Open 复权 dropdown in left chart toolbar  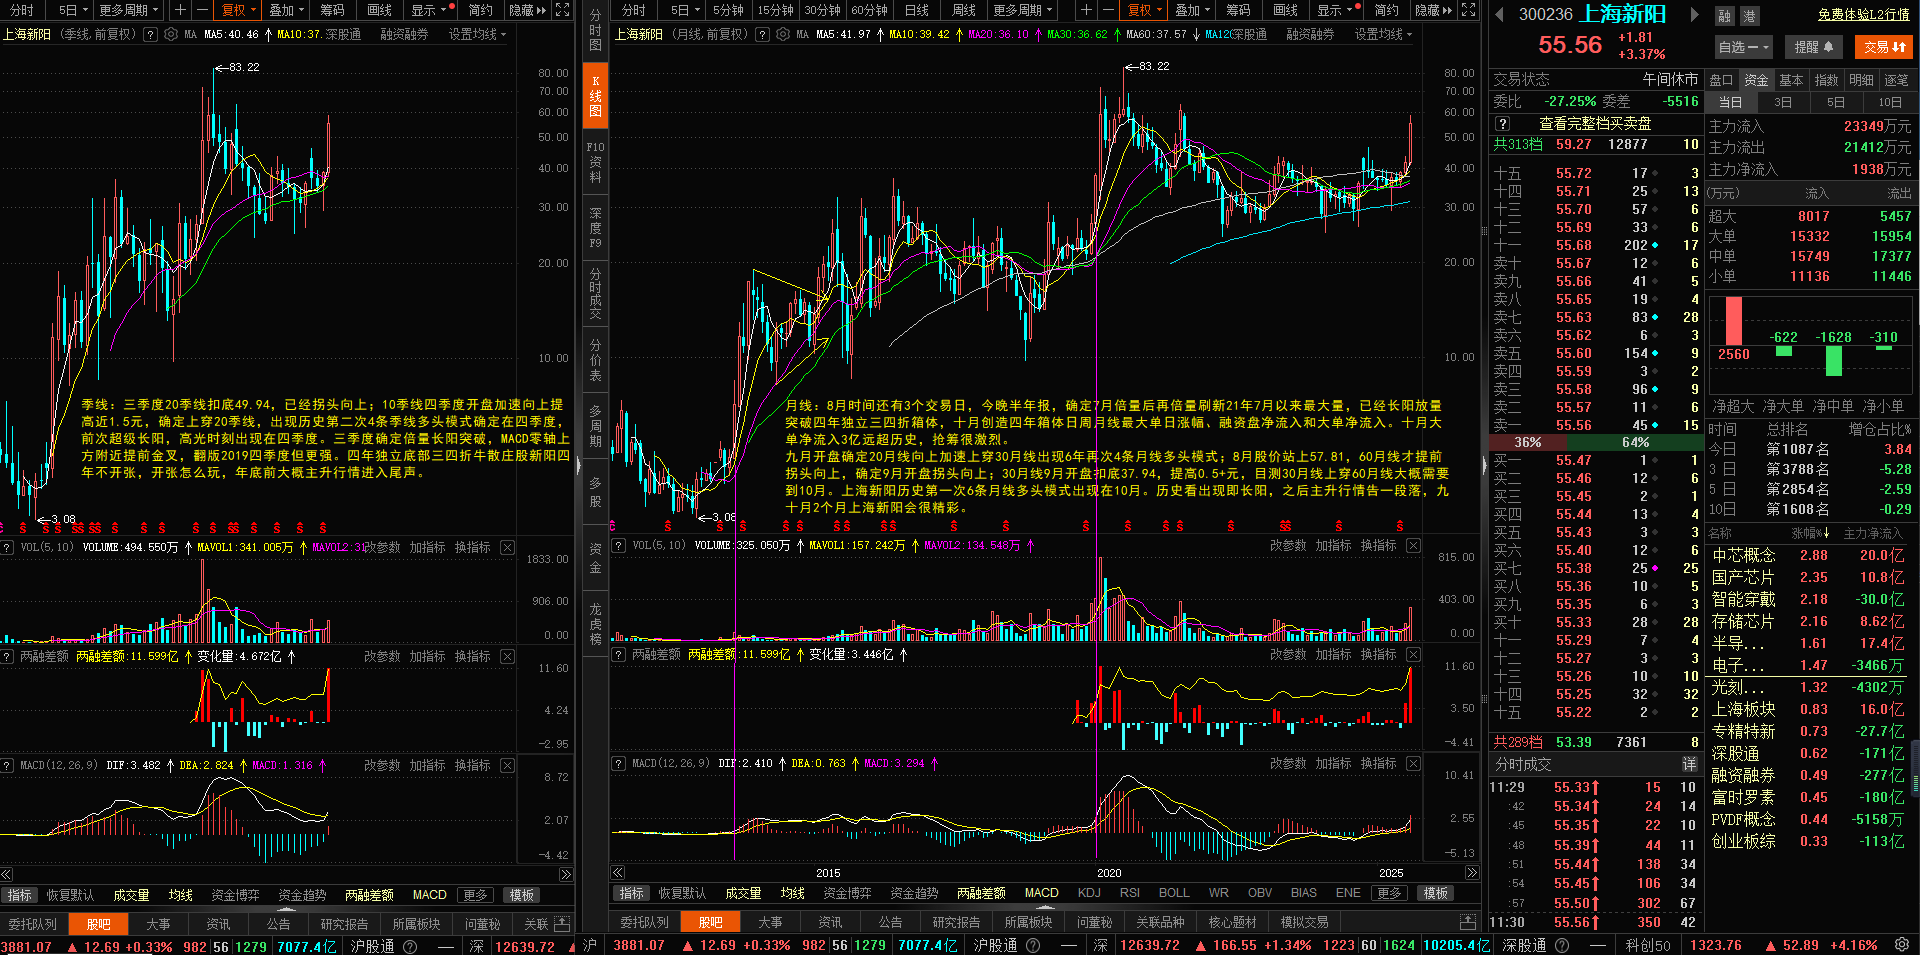pyautogui.click(x=239, y=10)
